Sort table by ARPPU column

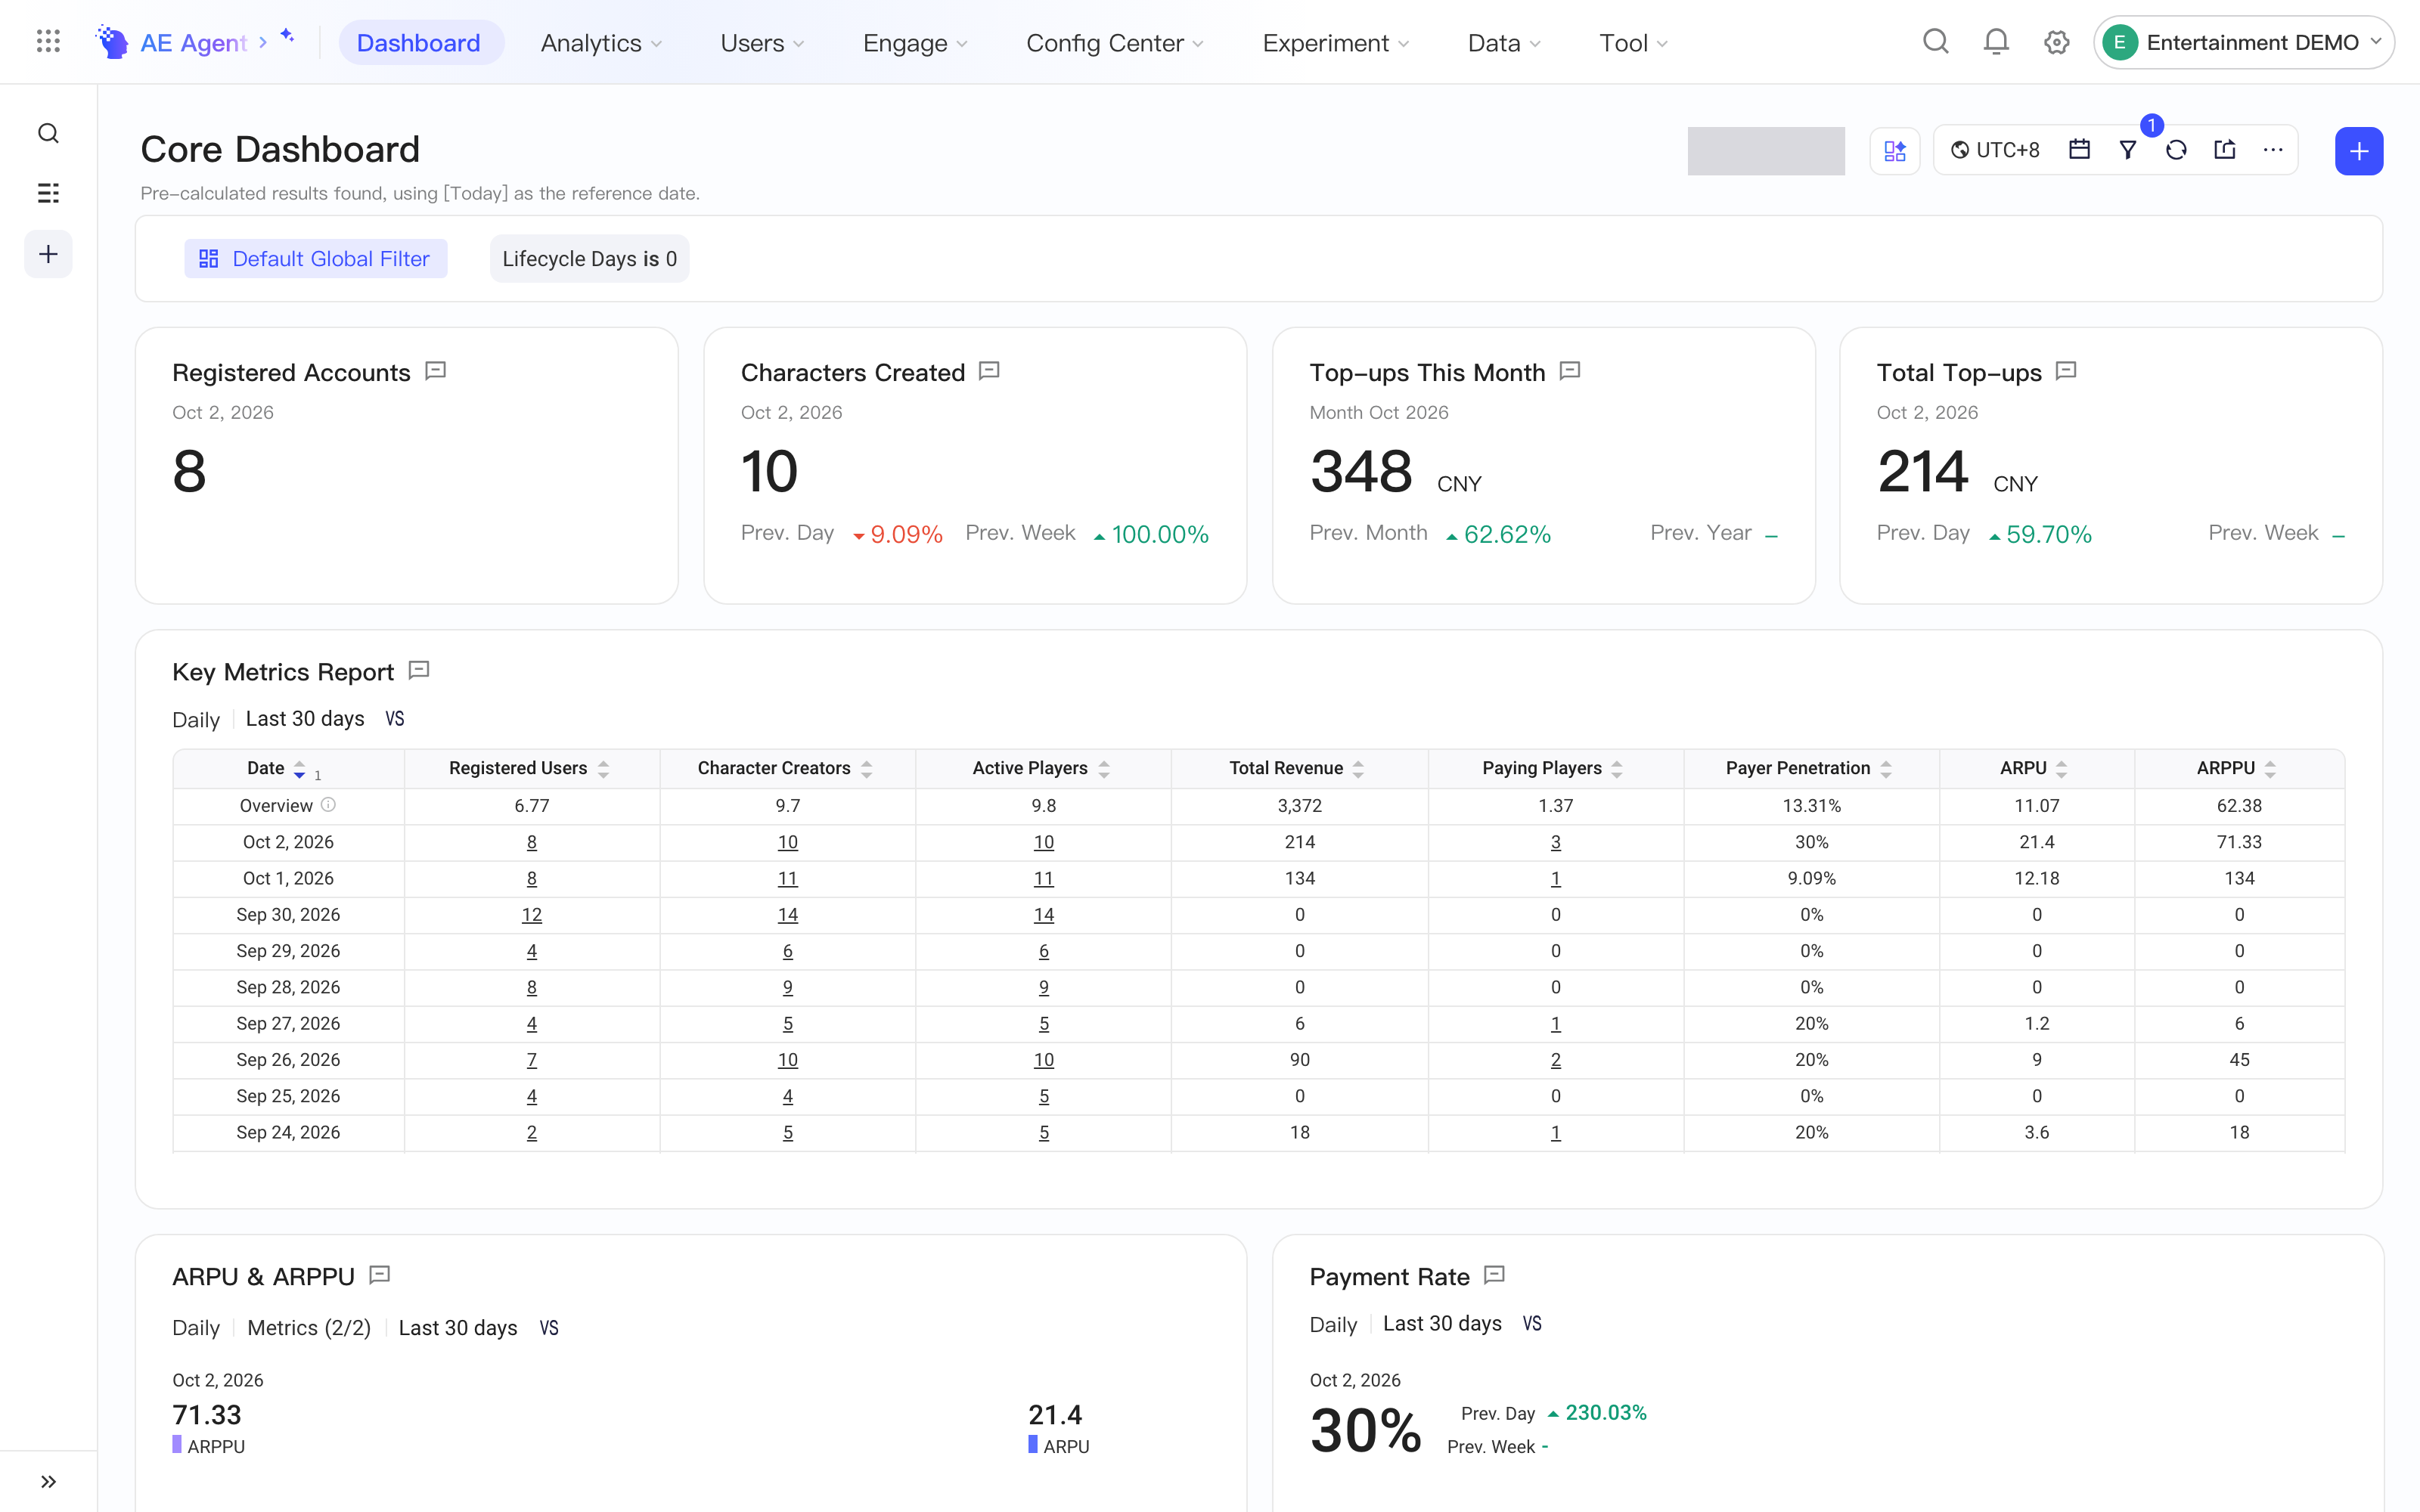point(2270,768)
